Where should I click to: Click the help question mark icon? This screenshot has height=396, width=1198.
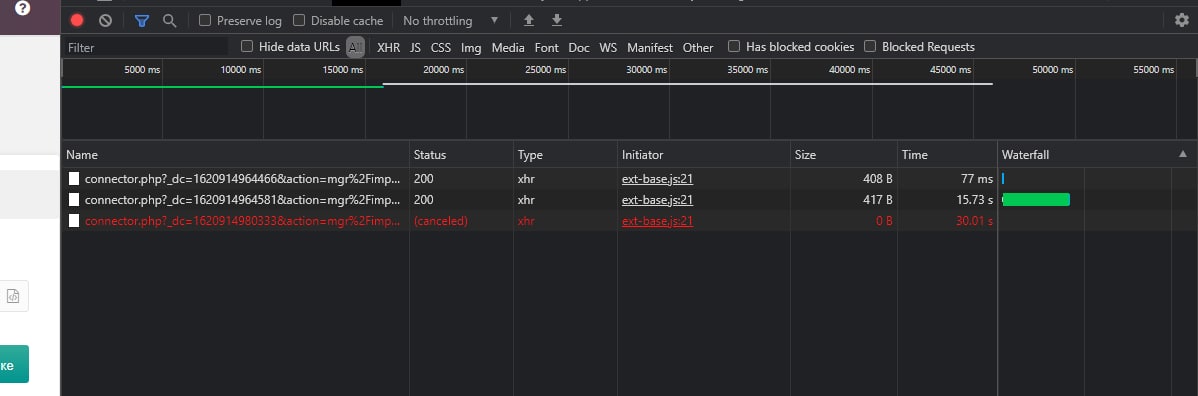(23, 8)
